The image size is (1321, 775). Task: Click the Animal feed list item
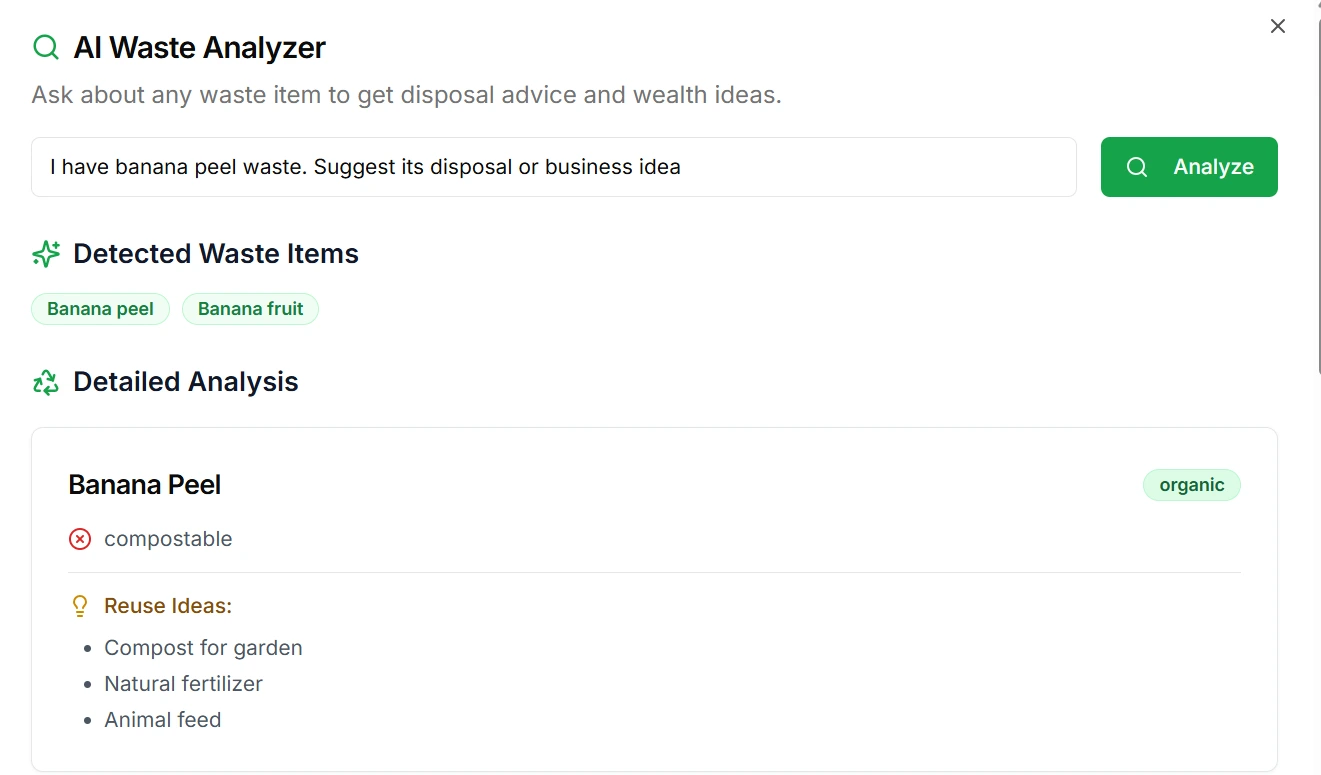[x=162, y=720]
